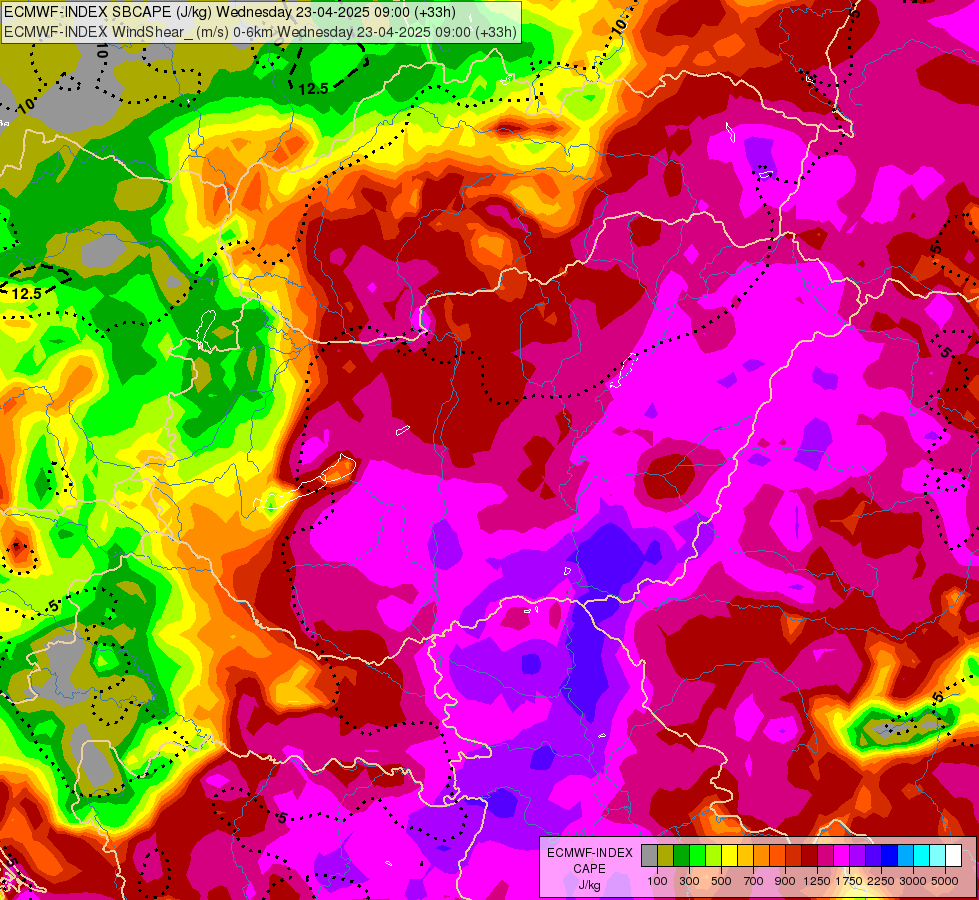Click the 300 legend tick label
Image resolution: width=979 pixels, height=900 pixels.
(689, 881)
